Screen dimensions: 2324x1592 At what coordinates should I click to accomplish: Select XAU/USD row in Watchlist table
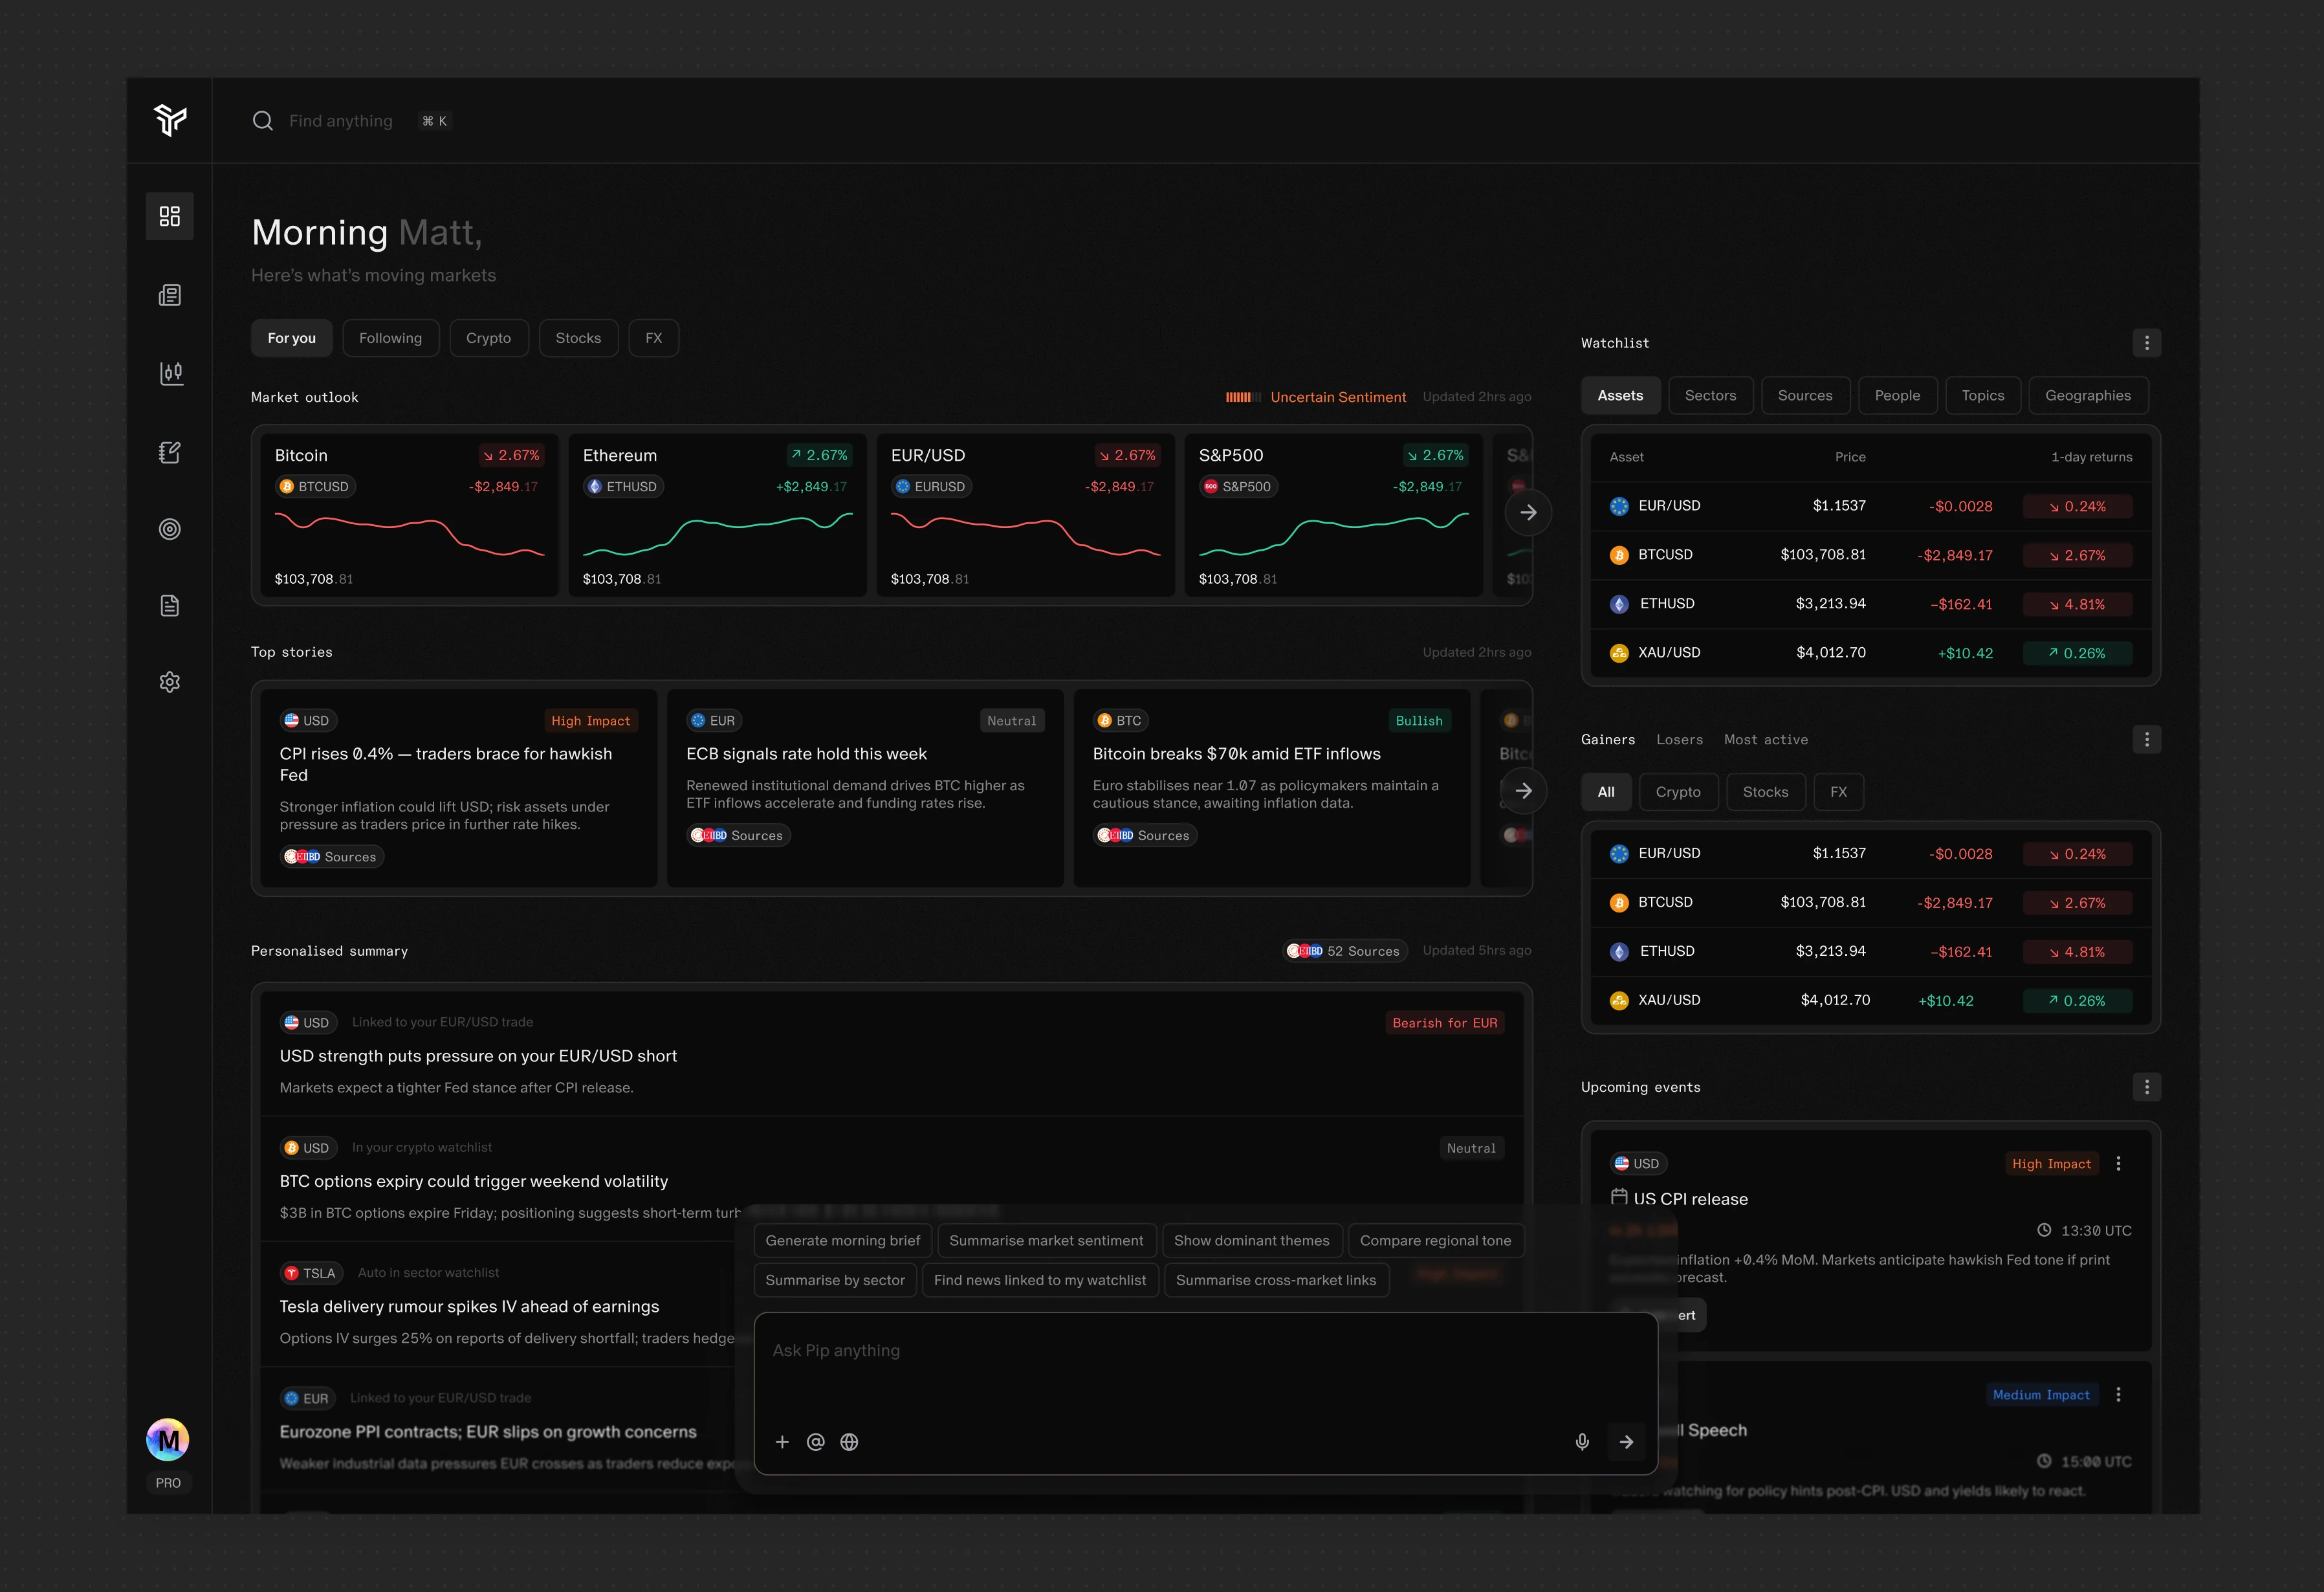click(1871, 653)
